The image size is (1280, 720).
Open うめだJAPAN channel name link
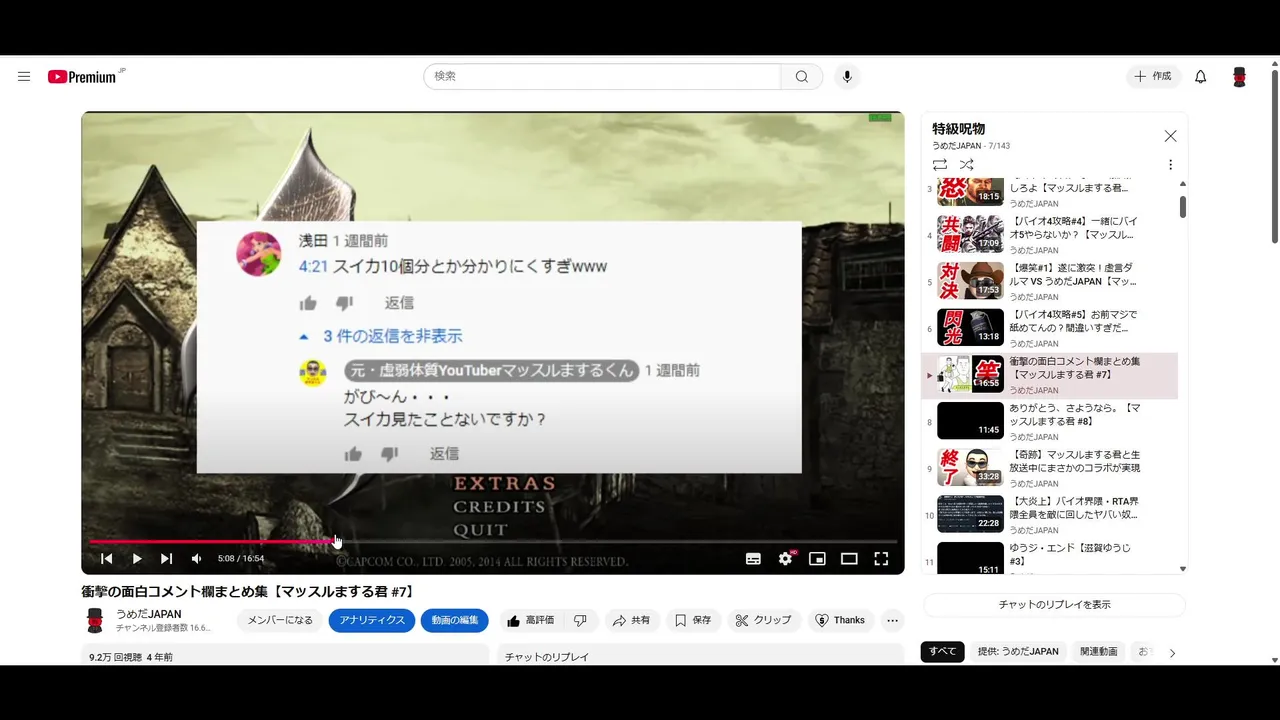pos(149,614)
